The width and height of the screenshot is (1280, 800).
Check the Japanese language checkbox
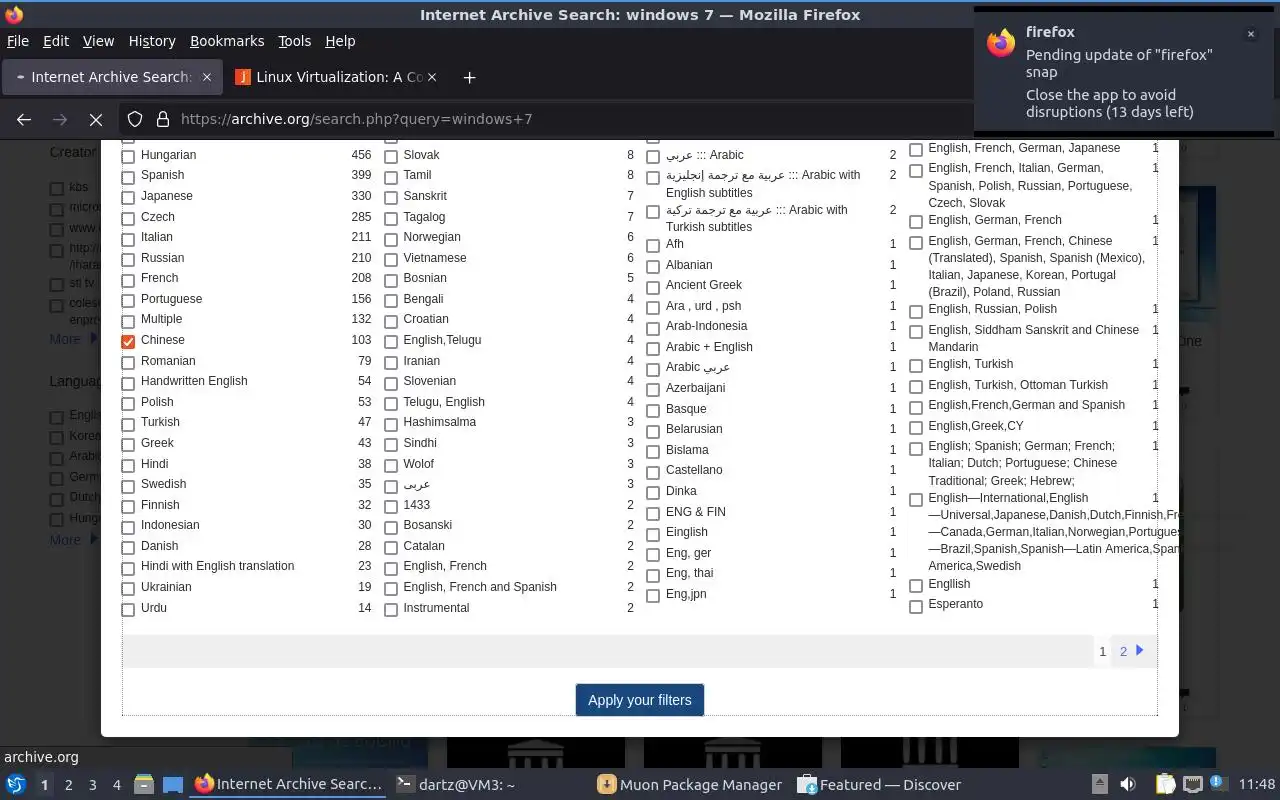tap(128, 197)
